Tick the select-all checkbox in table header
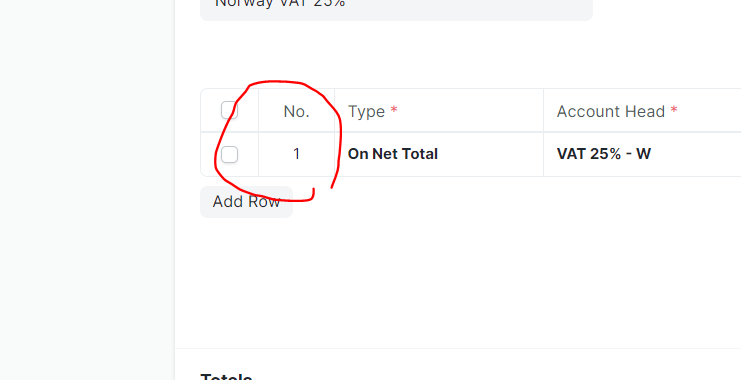Image resolution: width=741 pixels, height=380 pixels. point(229,111)
